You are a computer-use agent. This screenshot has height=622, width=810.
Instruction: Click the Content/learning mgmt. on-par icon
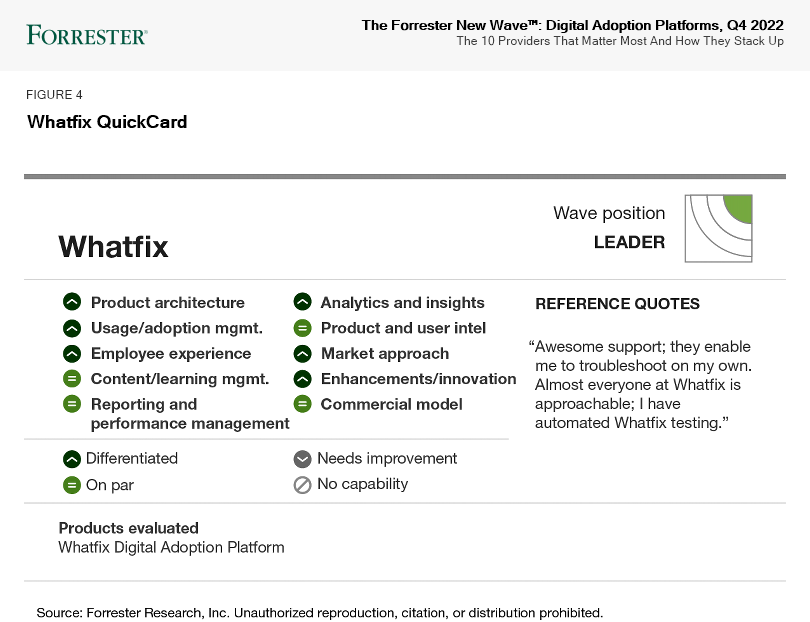[72, 379]
